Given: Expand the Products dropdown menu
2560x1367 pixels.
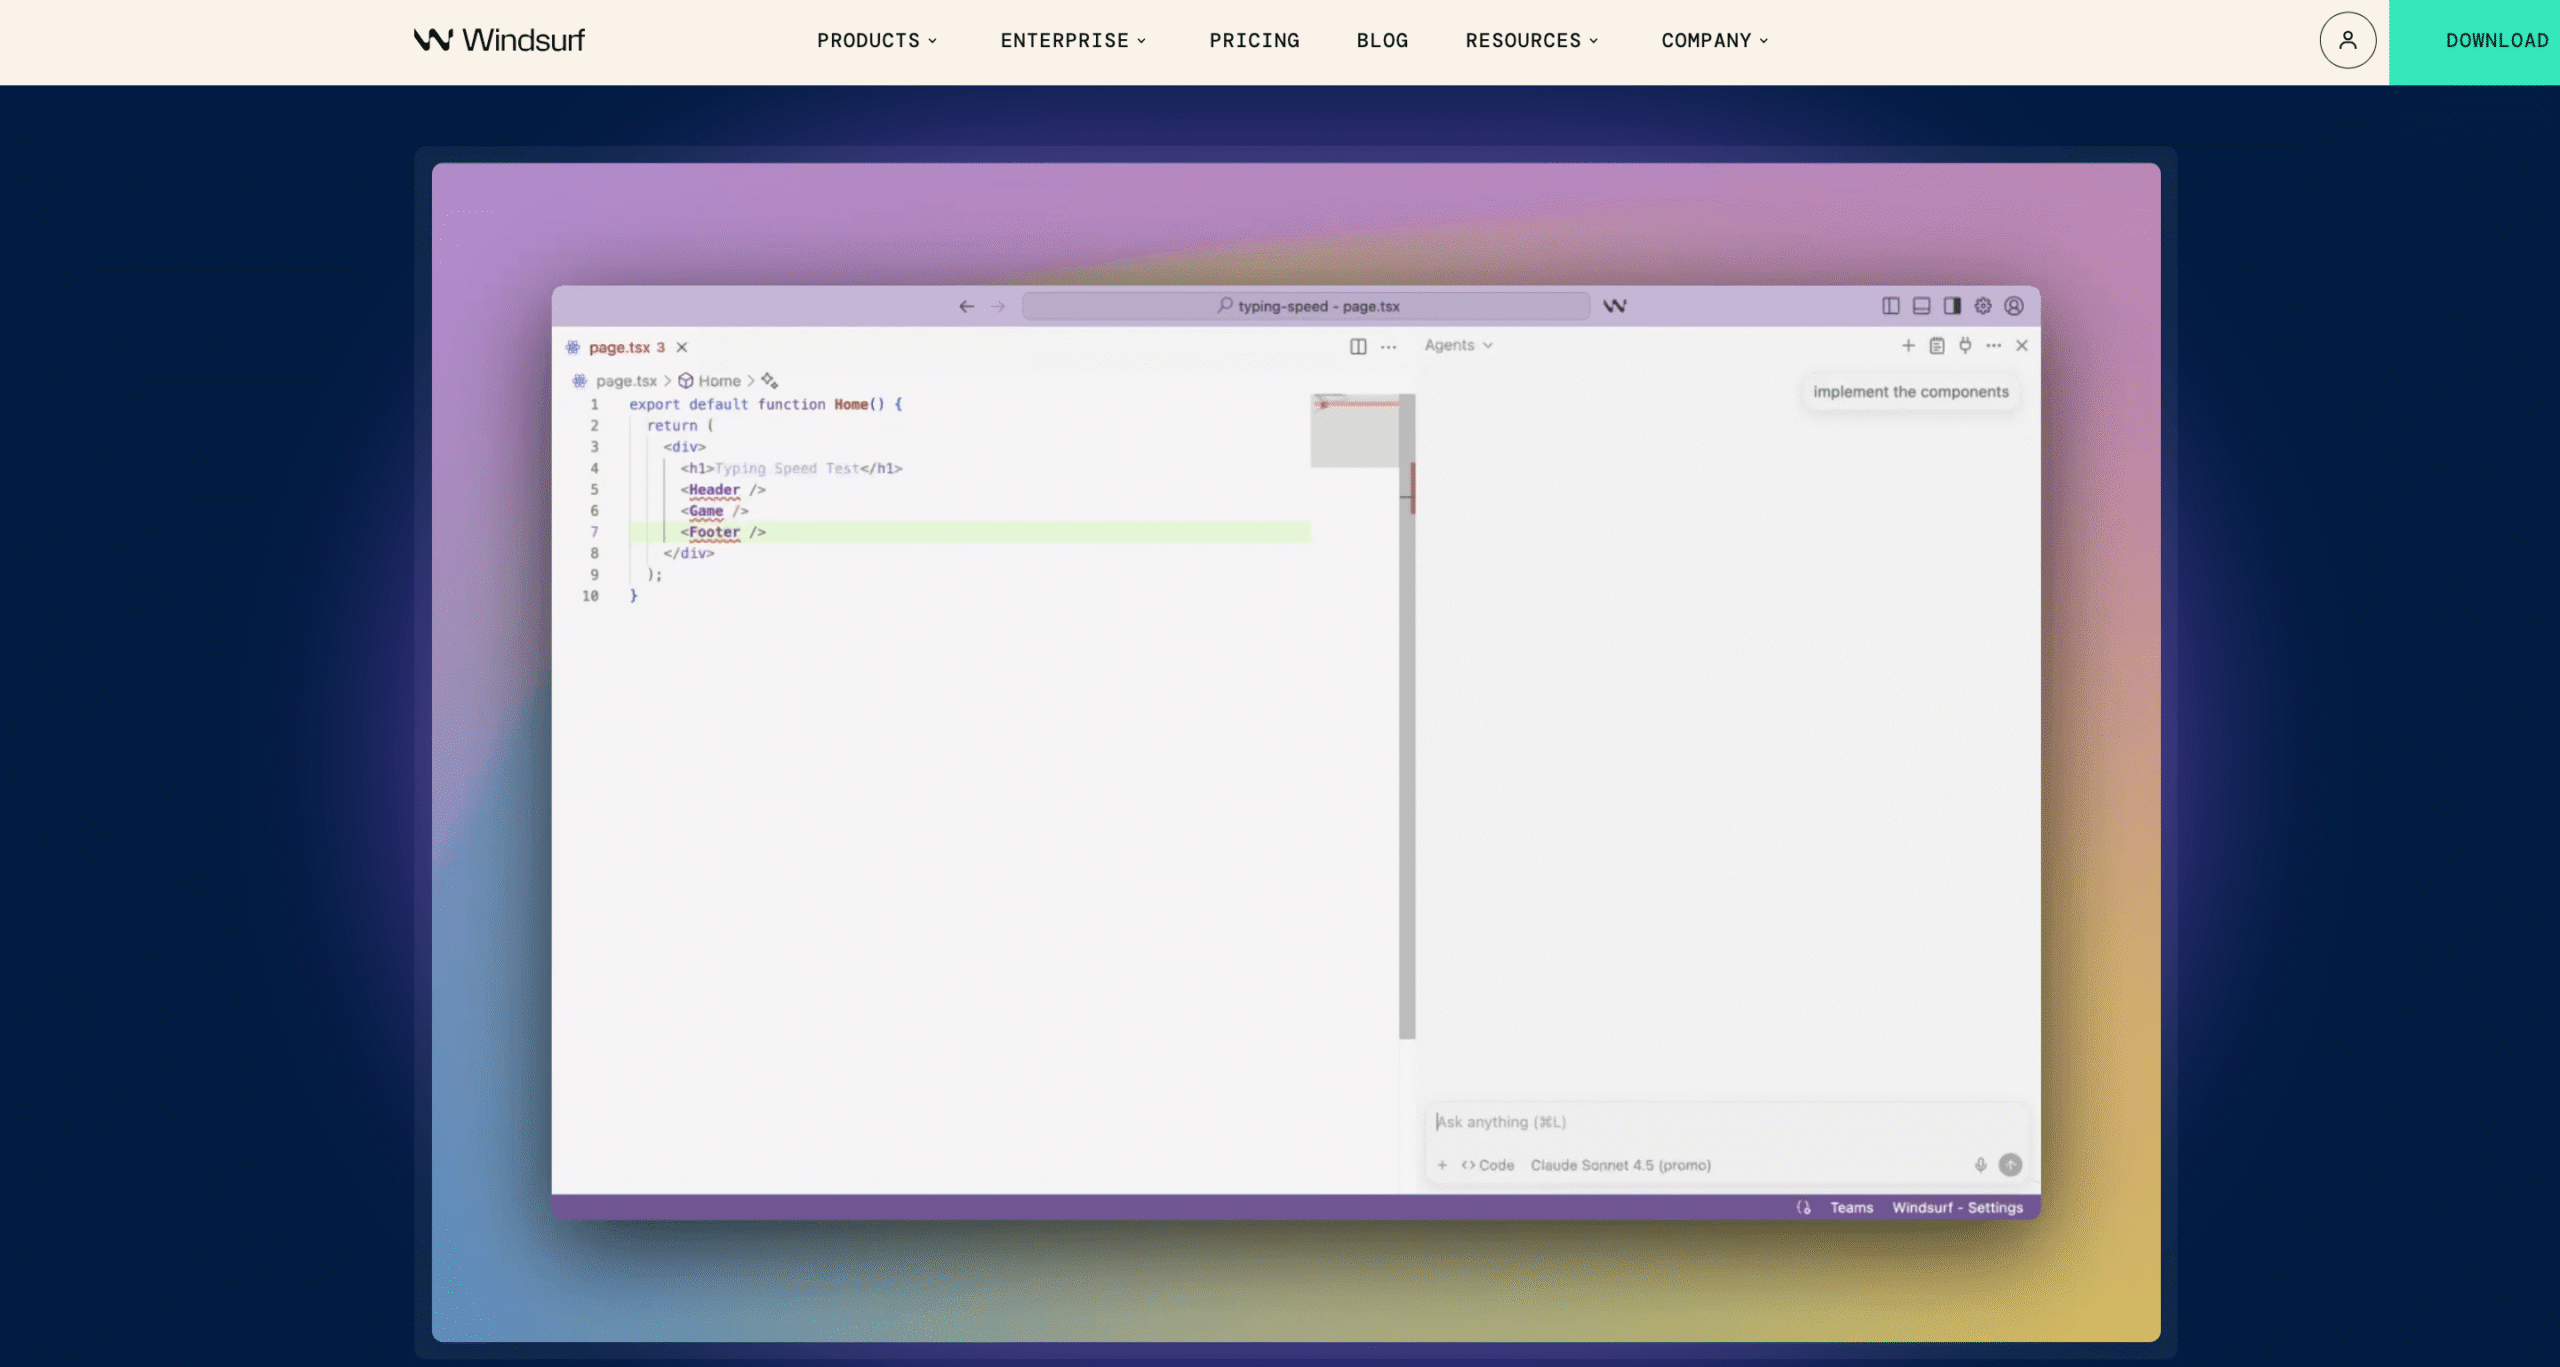Looking at the screenshot, I should [x=877, y=40].
